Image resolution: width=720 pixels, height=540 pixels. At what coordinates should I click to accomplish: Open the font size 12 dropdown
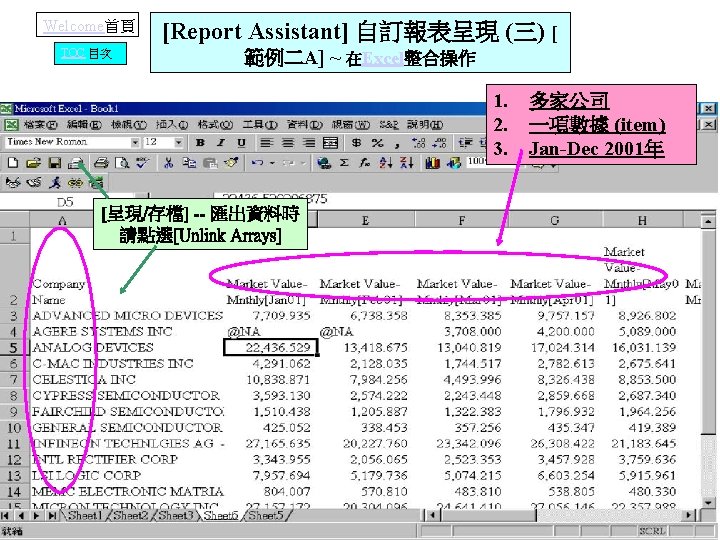(x=179, y=142)
